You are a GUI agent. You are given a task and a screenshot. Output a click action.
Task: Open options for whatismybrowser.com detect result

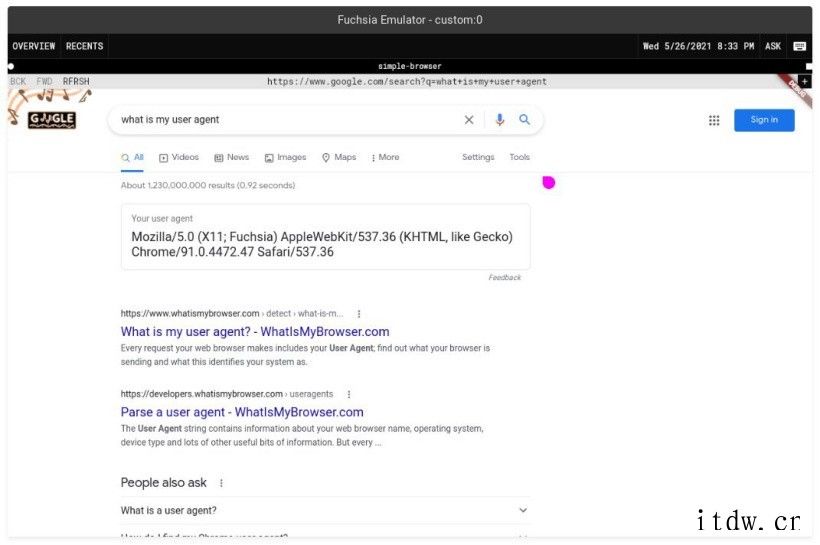coord(359,314)
